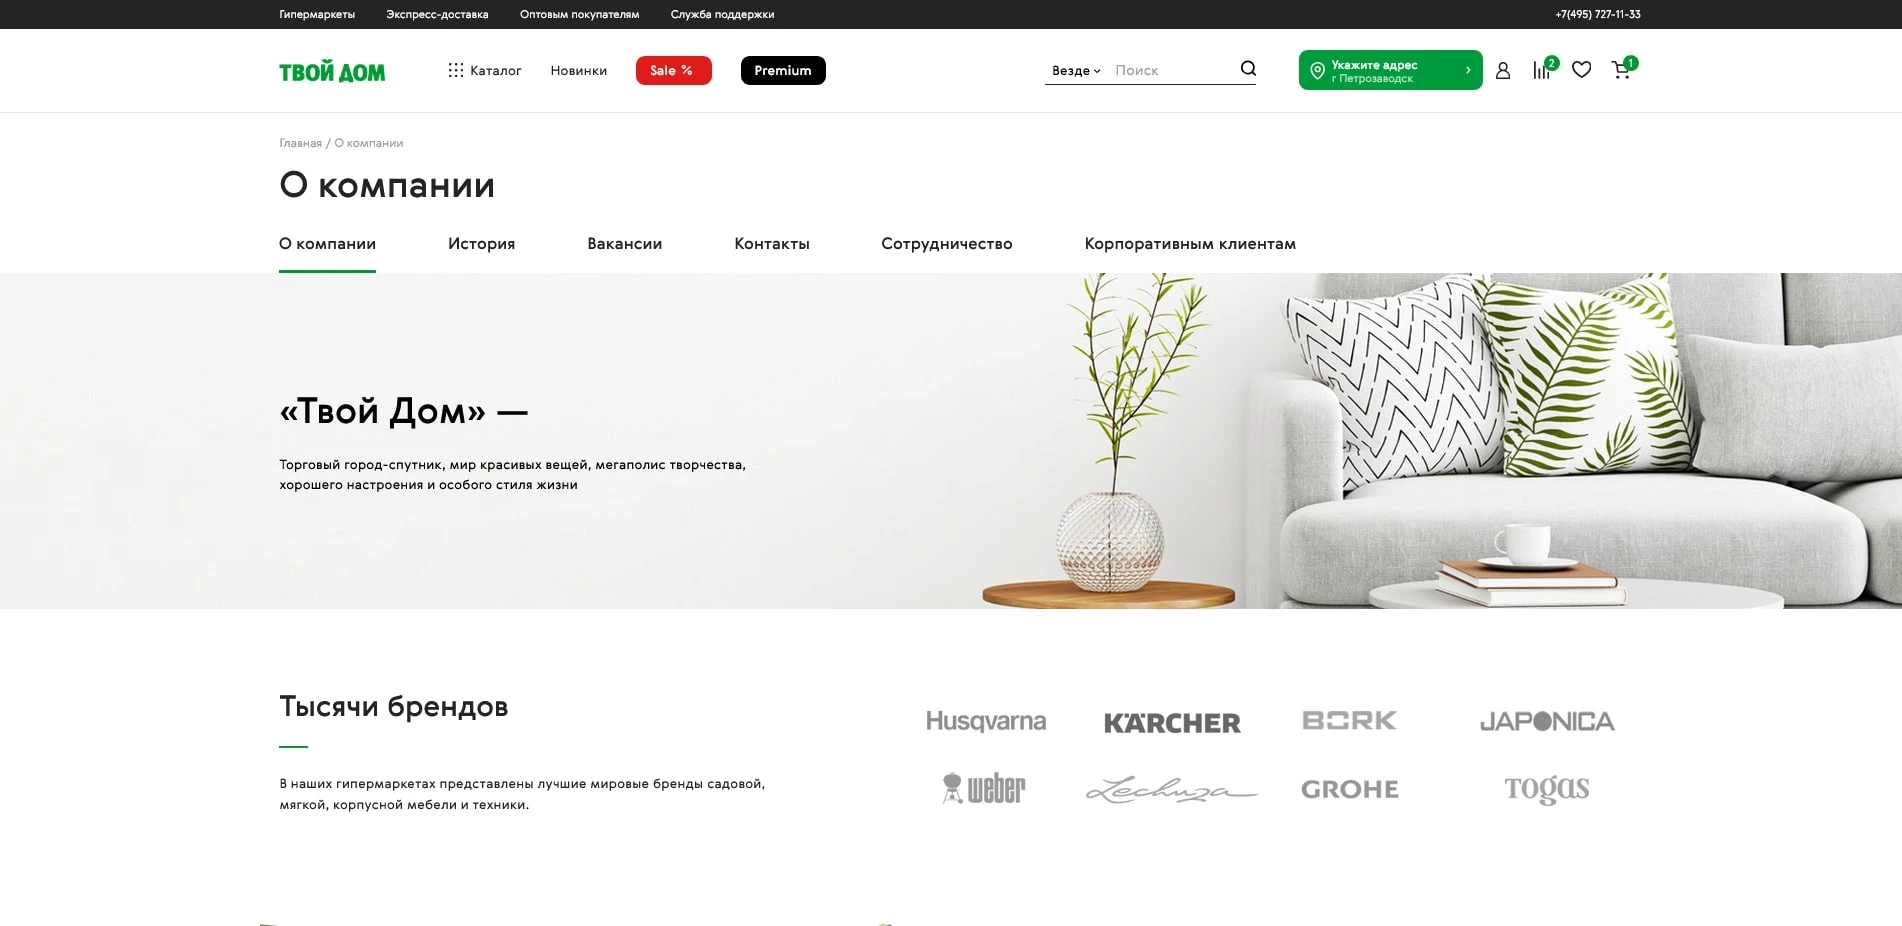Click the black Premium button

(783, 70)
